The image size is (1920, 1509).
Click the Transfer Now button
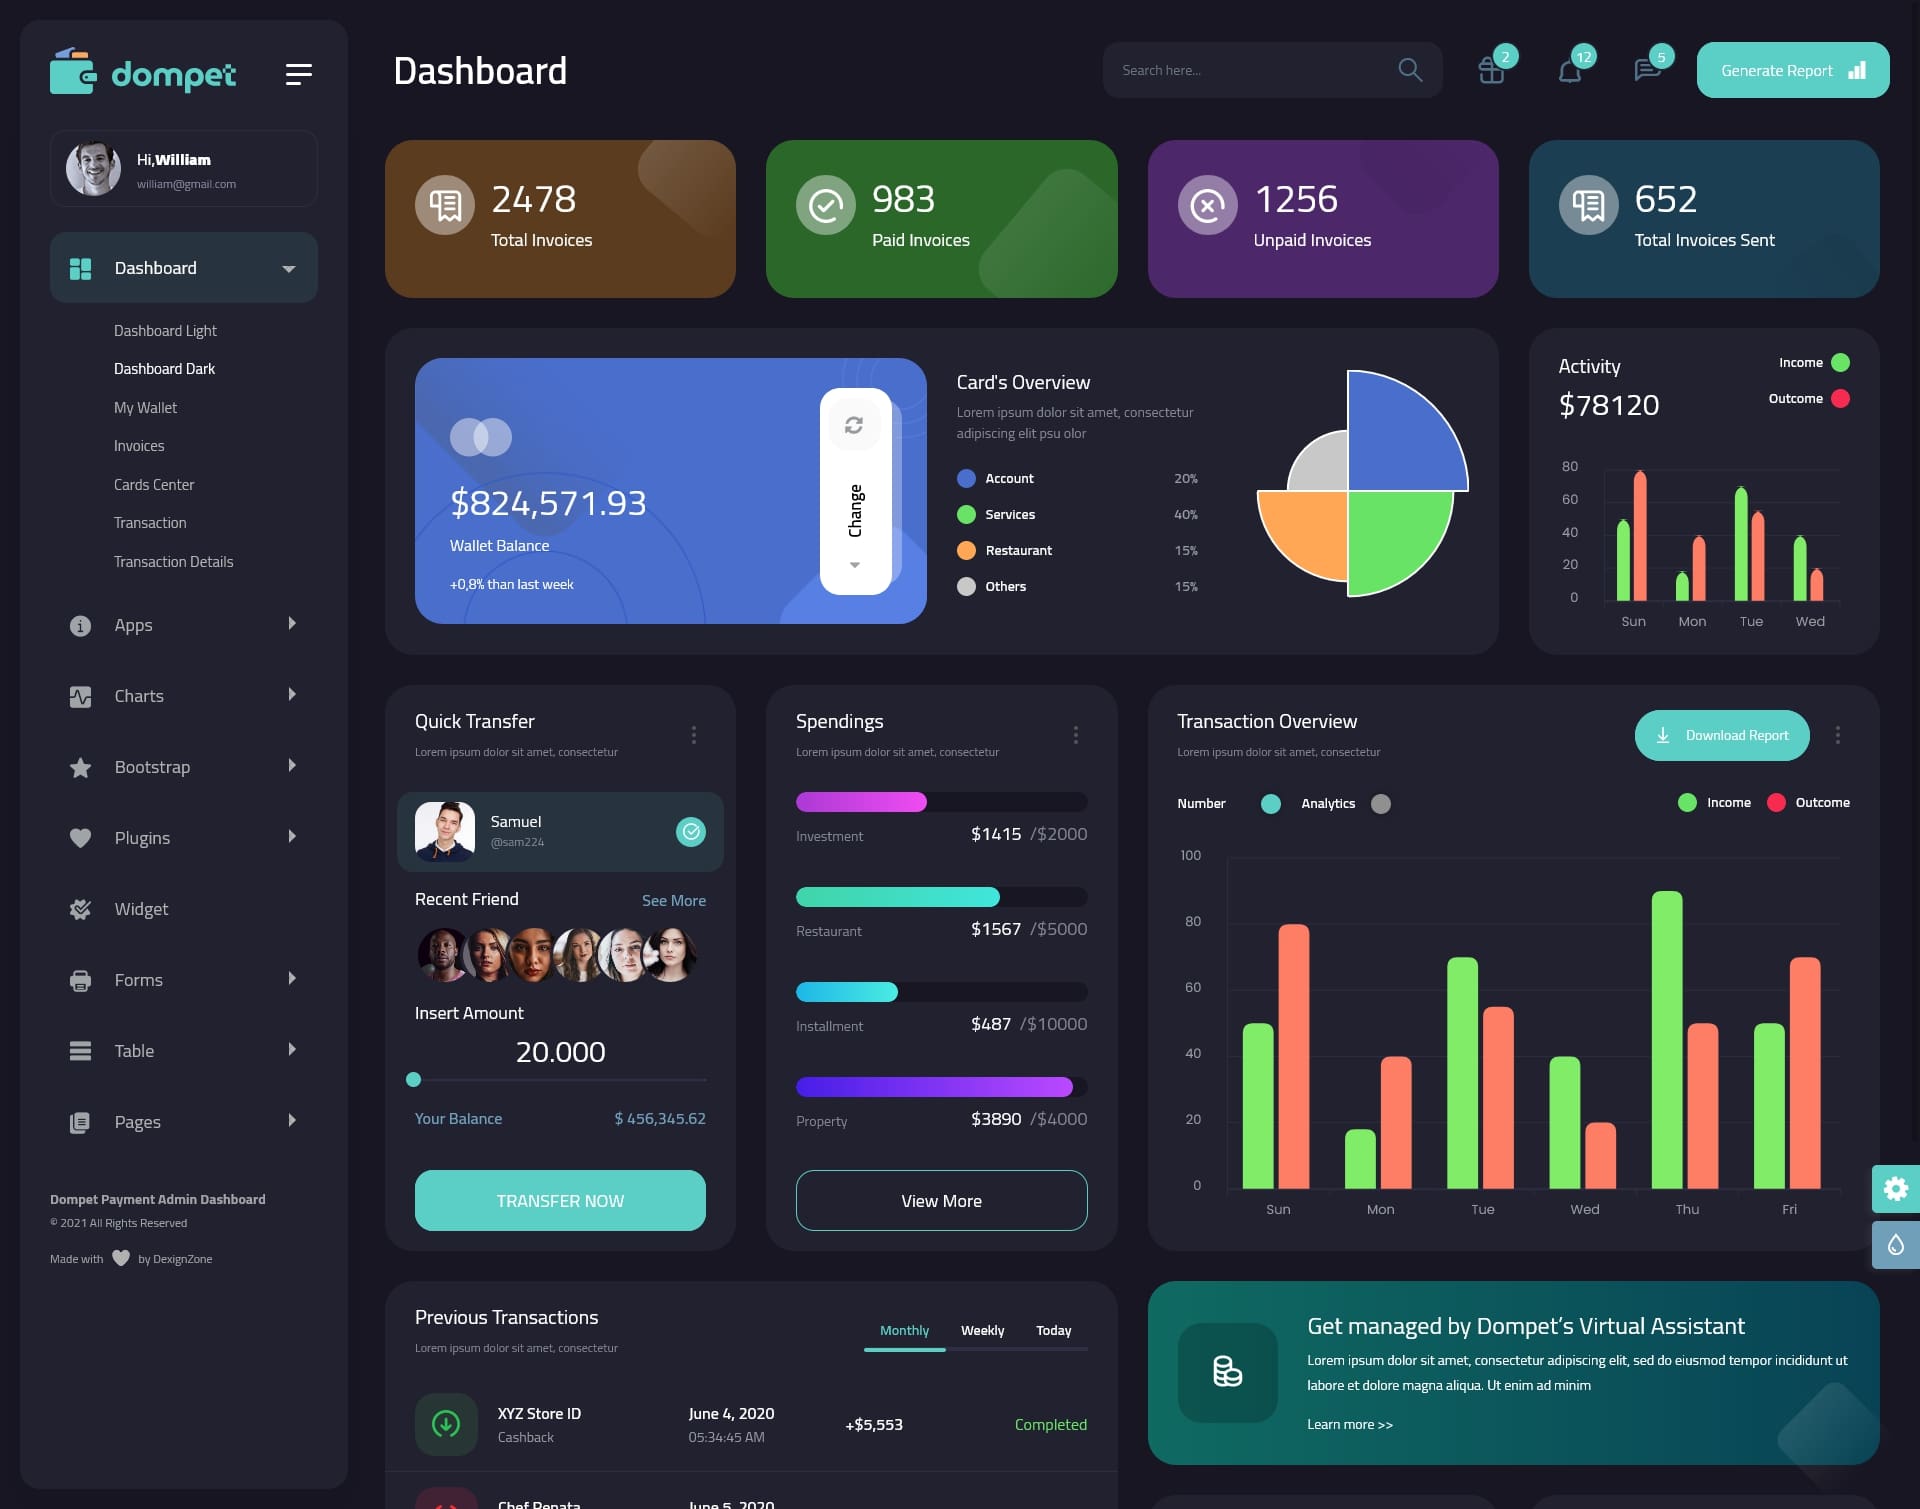[559, 1200]
